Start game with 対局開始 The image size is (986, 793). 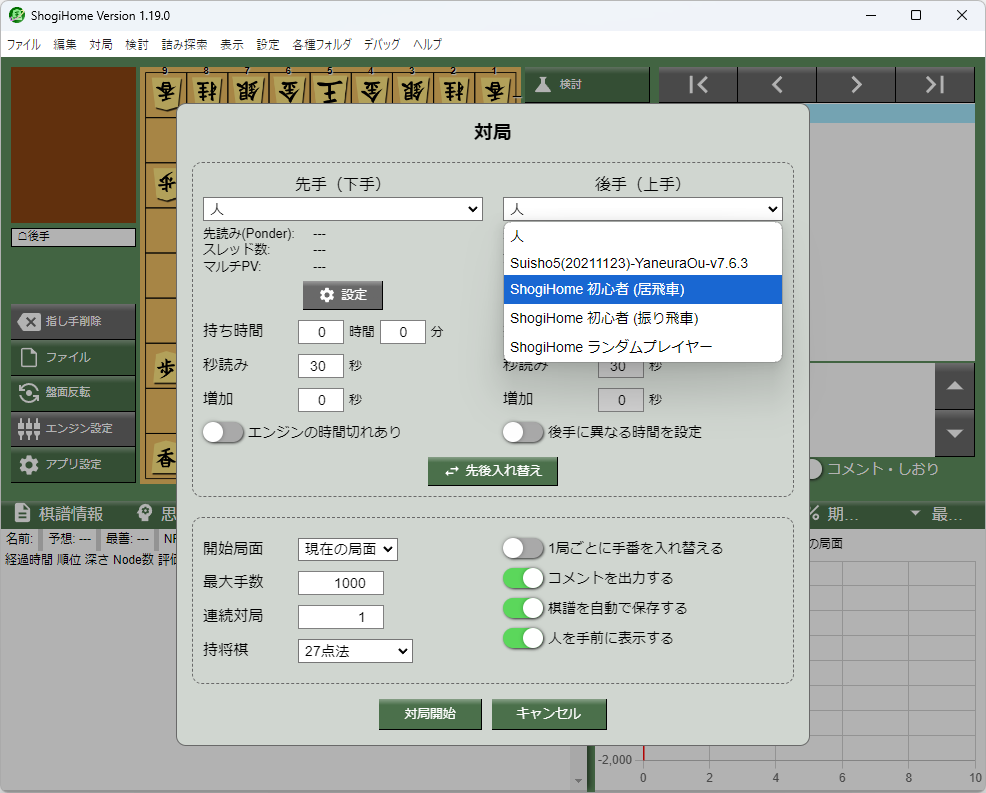[430, 714]
